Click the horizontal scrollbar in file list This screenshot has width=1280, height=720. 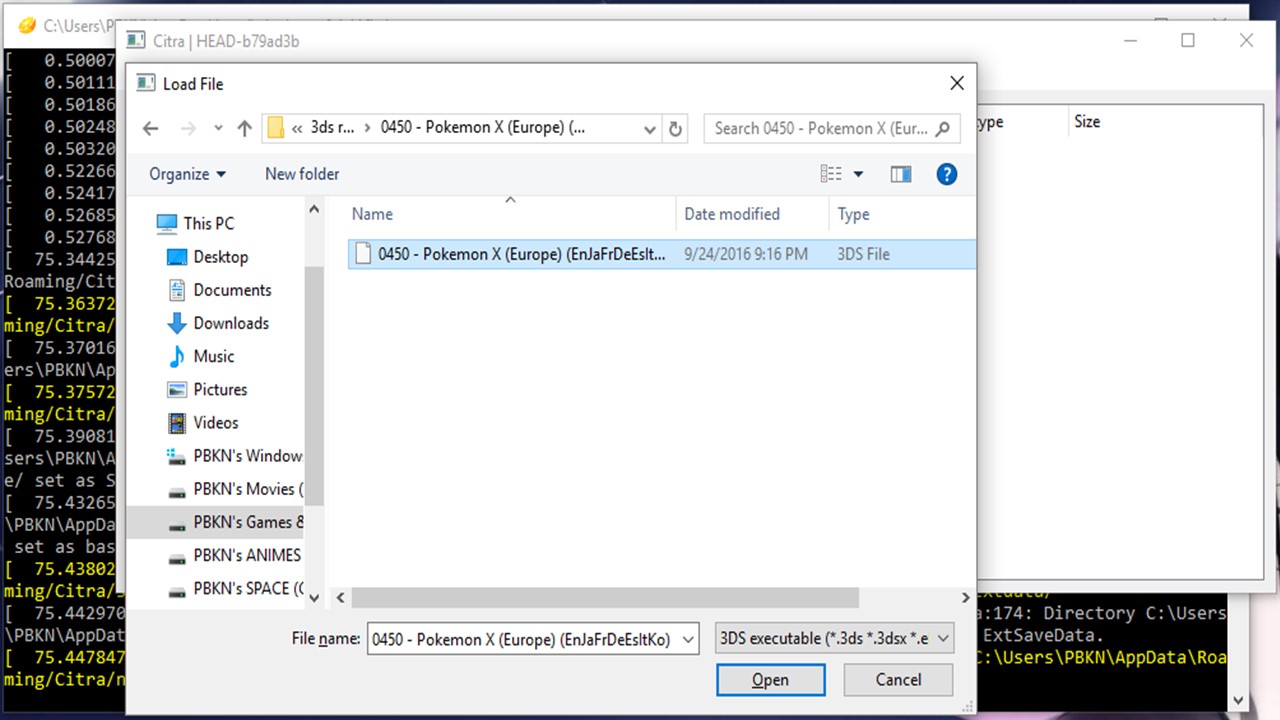click(605, 598)
